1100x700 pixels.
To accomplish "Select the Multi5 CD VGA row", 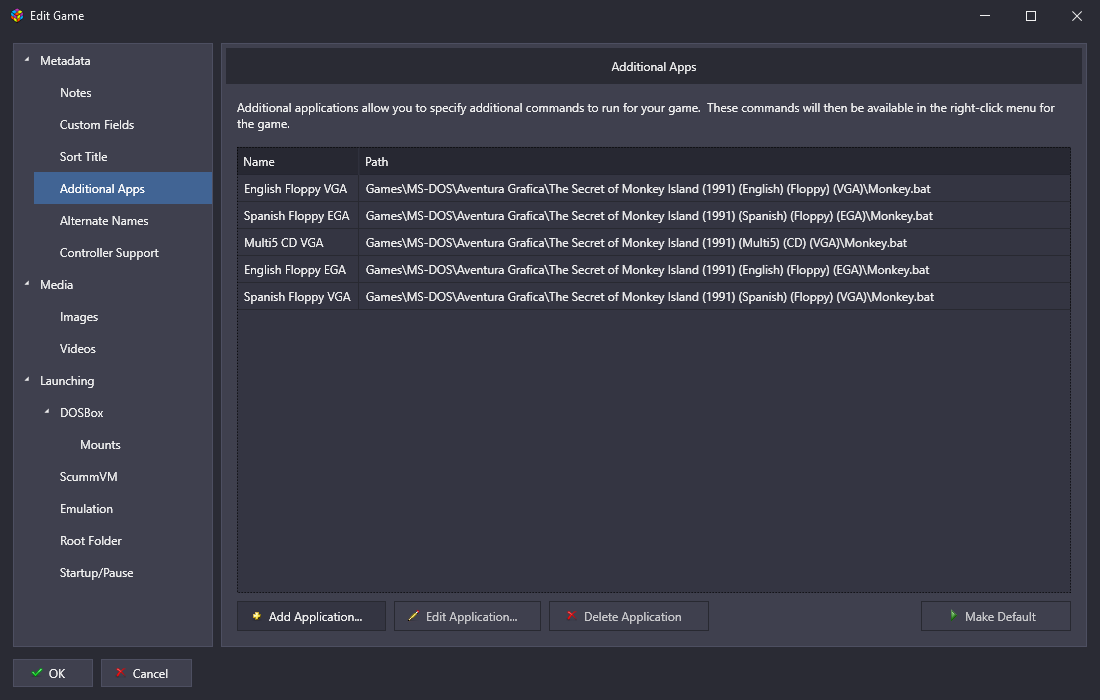I will [x=654, y=243].
